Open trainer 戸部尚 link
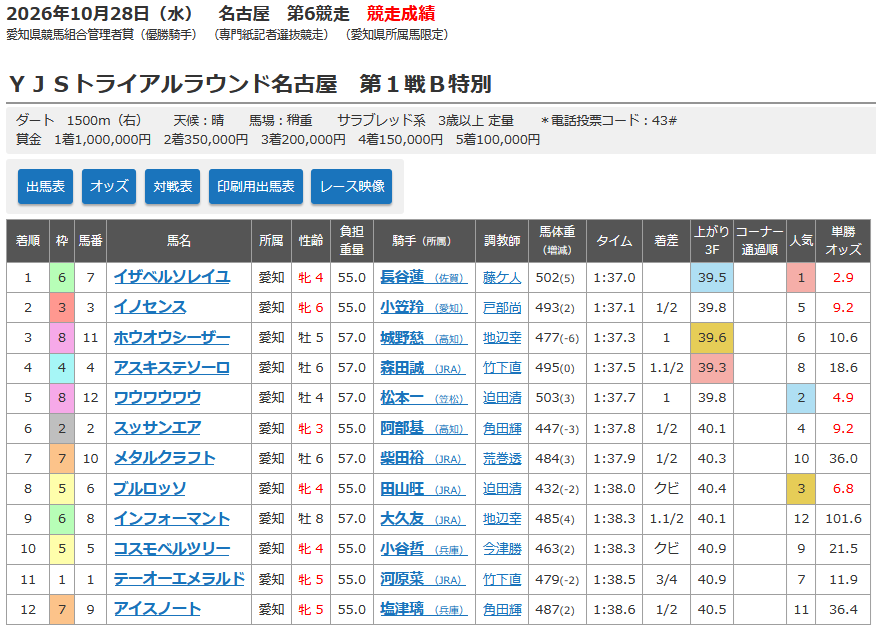This screenshot has width=876, height=632. [x=502, y=307]
